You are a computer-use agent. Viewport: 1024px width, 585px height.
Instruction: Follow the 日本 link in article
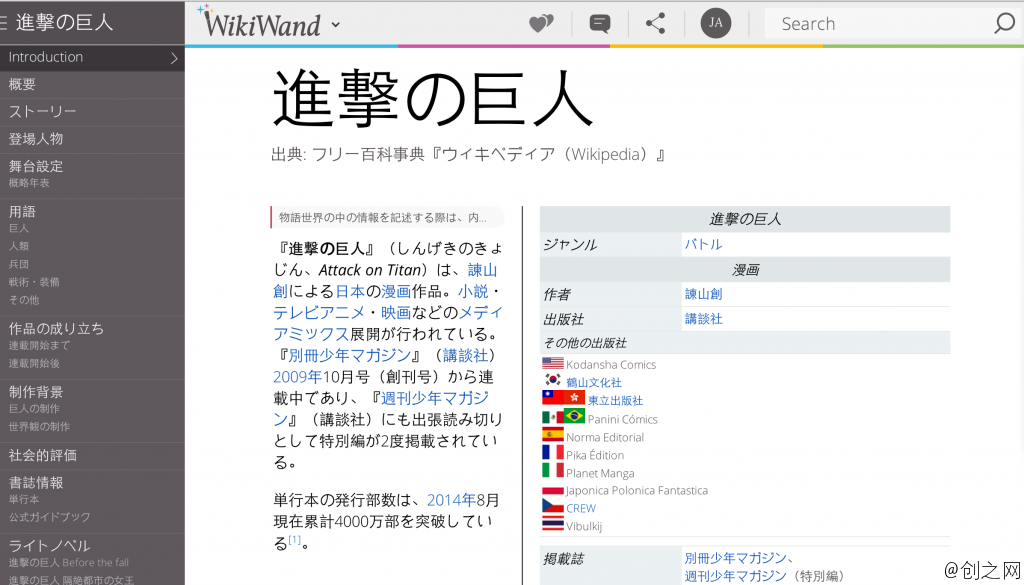(350, 291)
